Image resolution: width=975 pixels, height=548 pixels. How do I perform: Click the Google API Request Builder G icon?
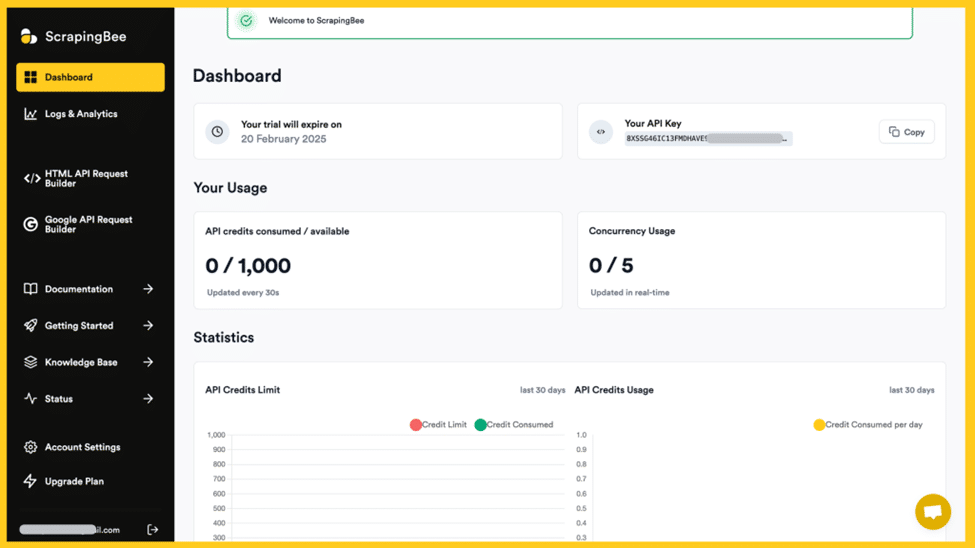pos(30,224)
